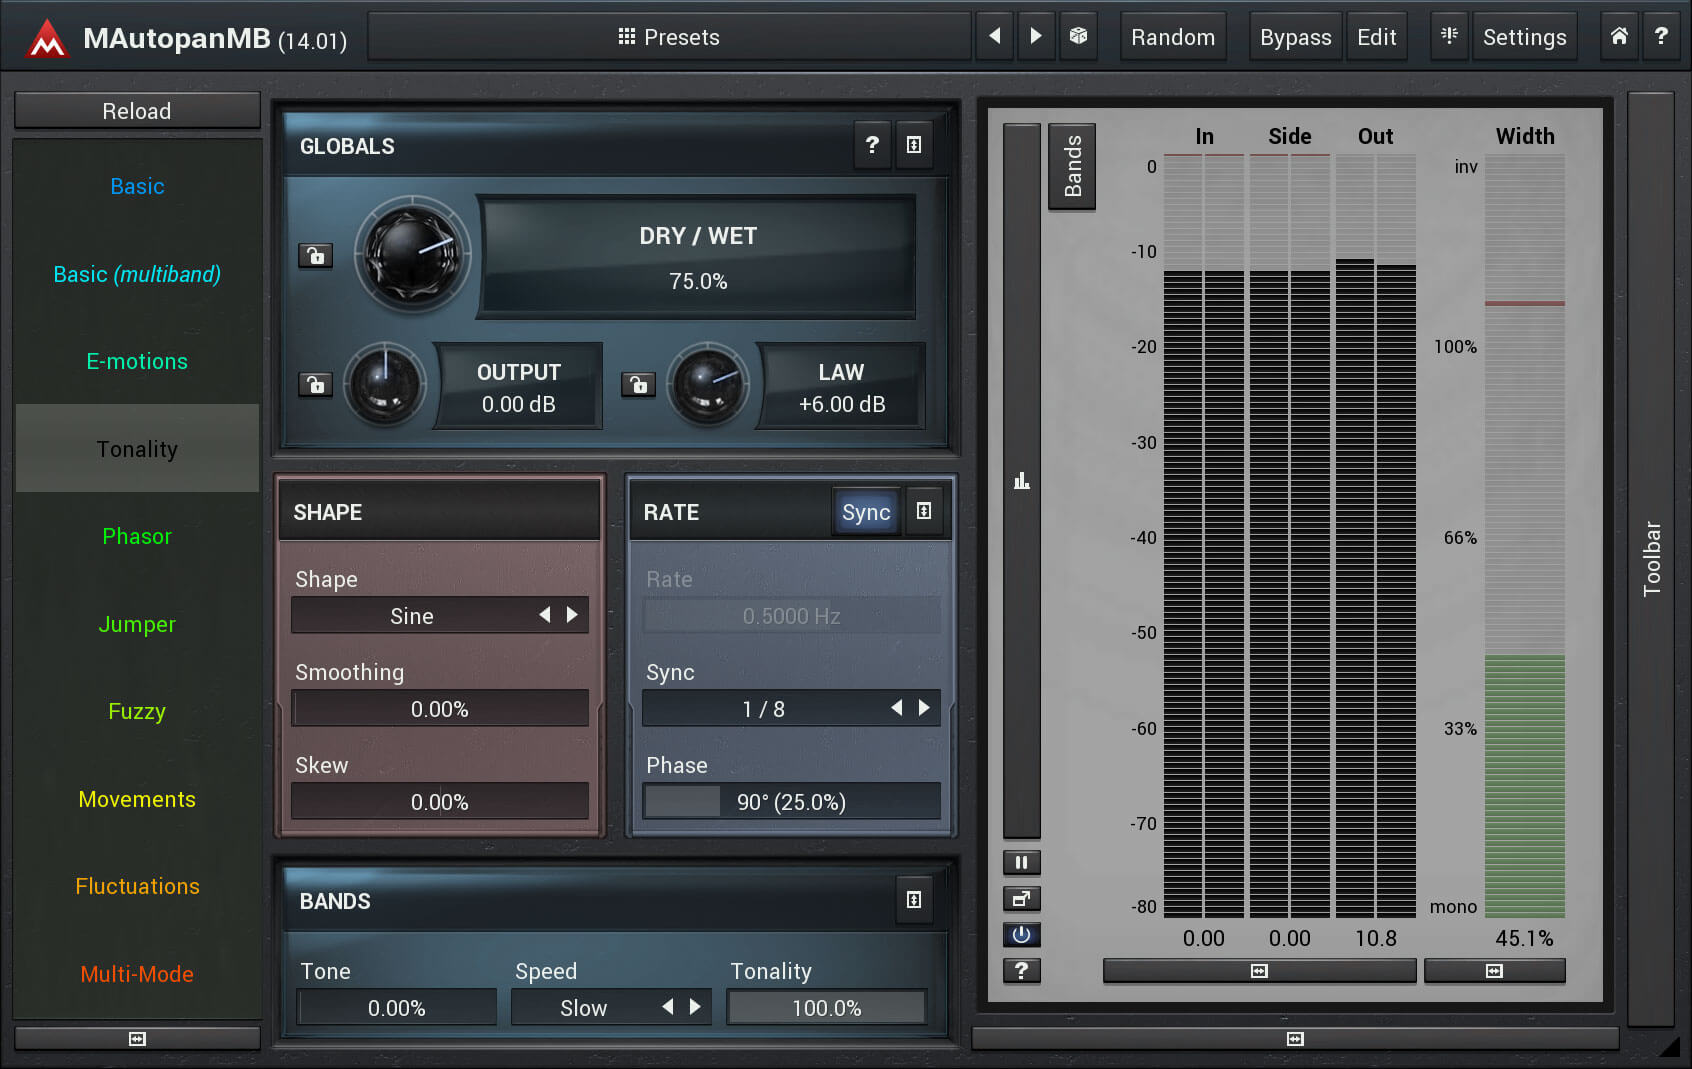Viewport: 1692px width, 1069px height.
Task: Select the Jumper device
Action: [137, 624]
